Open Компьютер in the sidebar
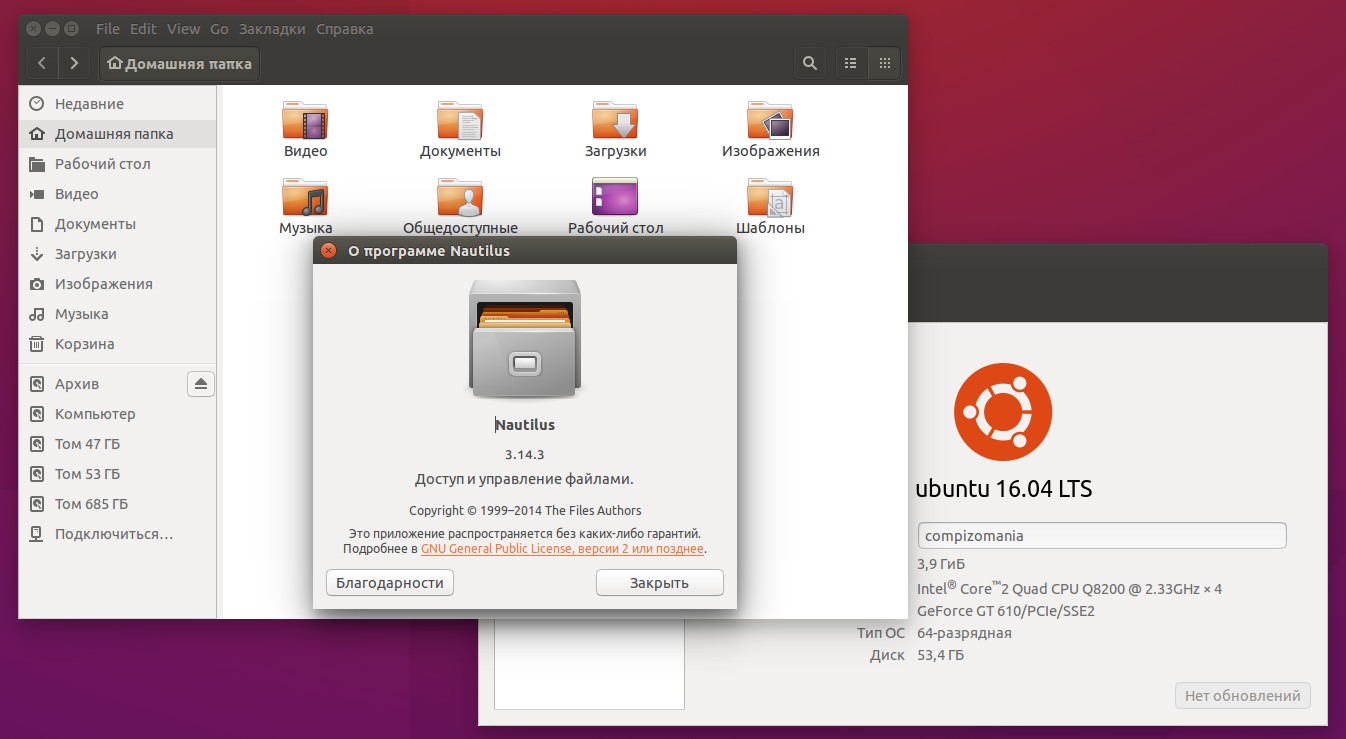This screenshot has height=739, width=1346. click(117, 414)
